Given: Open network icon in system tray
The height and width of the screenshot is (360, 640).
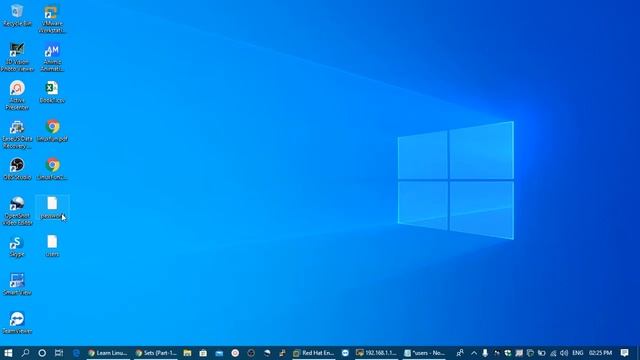Looking at the screenshot, I should [x=553, y=353].
